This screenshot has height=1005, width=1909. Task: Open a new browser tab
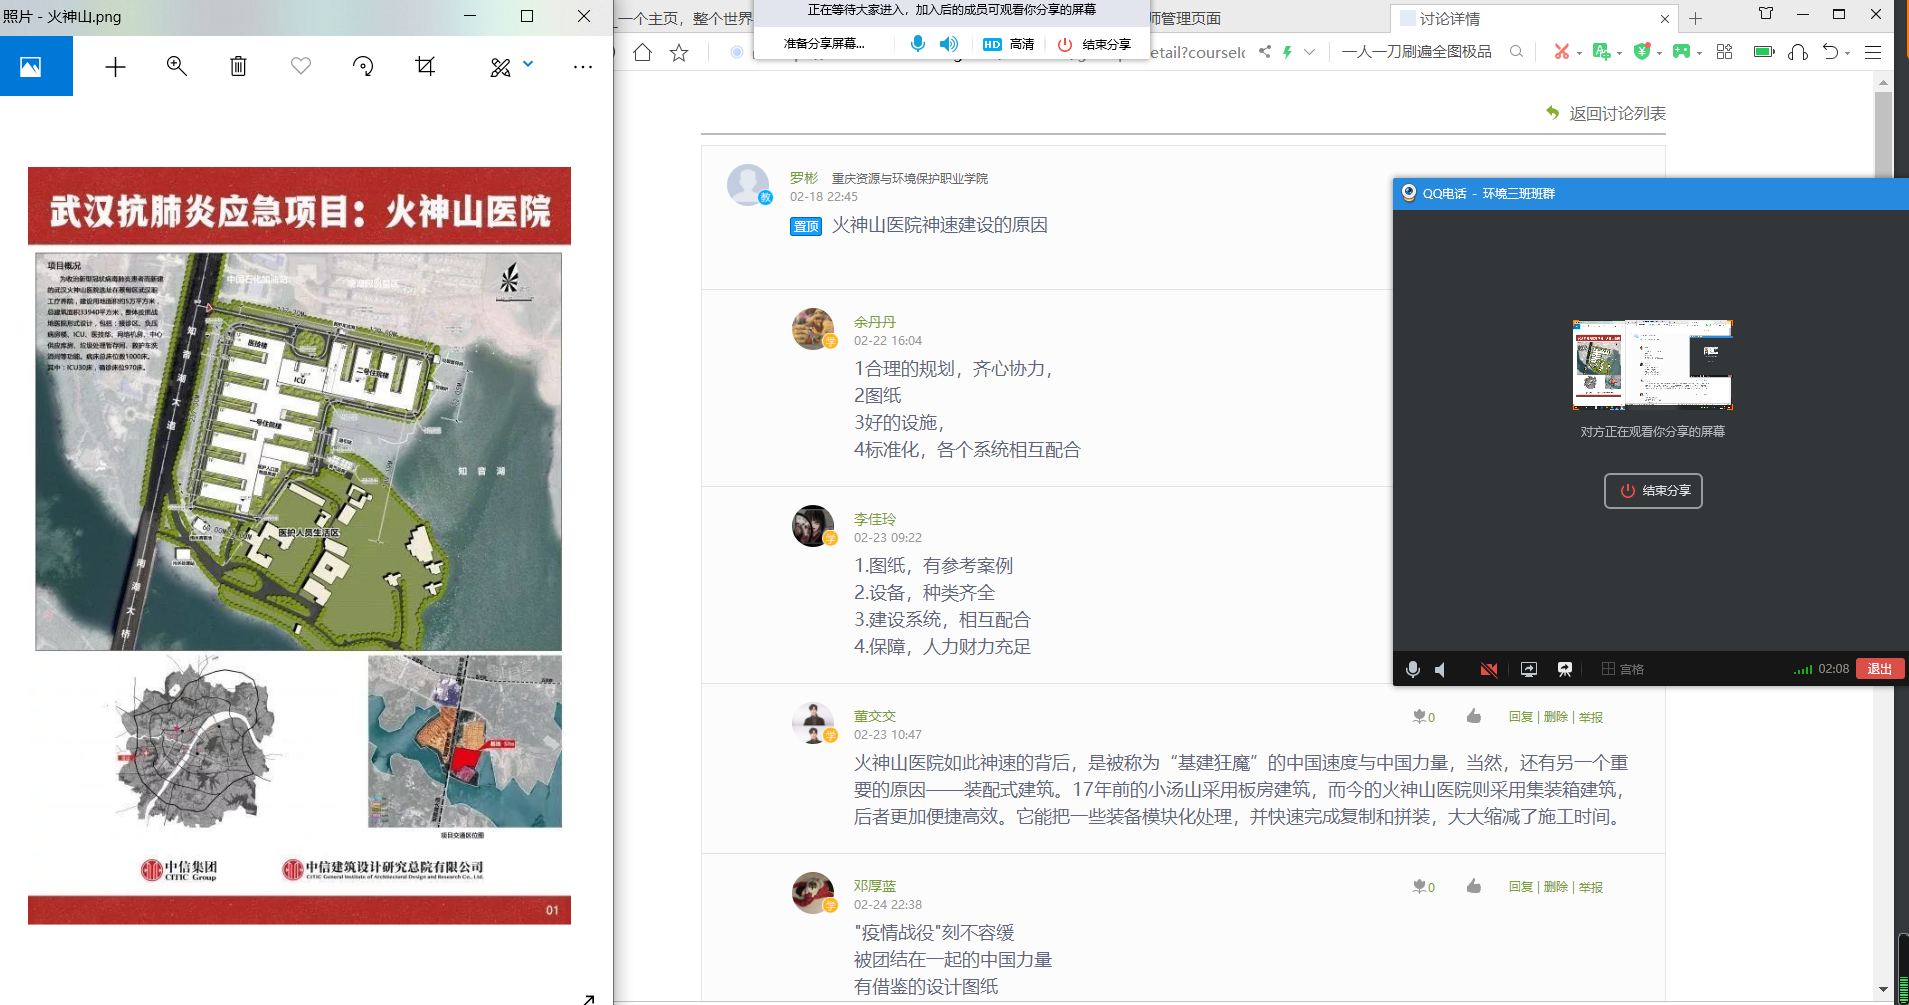[1695, 18]
